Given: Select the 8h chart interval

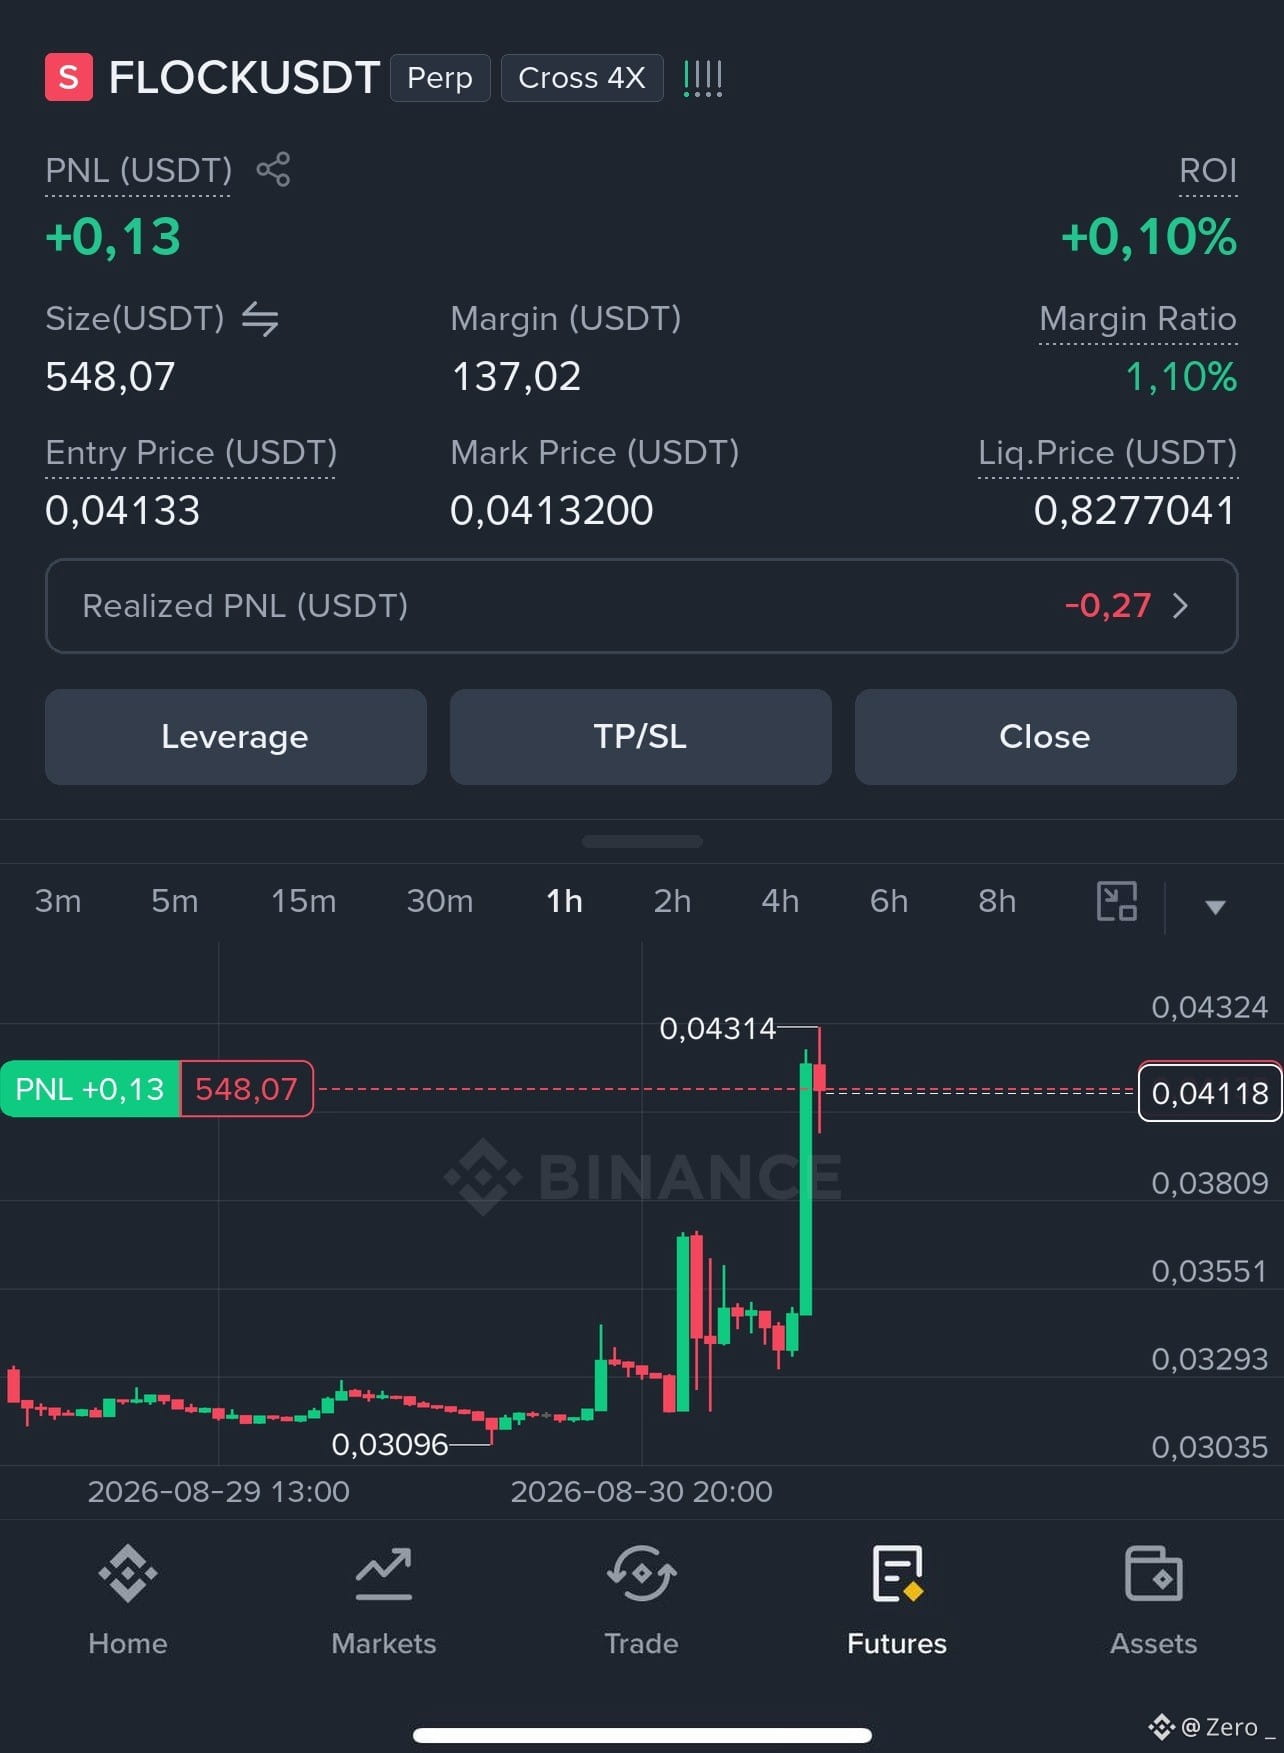Looking at the screenshot, I should point(997,901).
